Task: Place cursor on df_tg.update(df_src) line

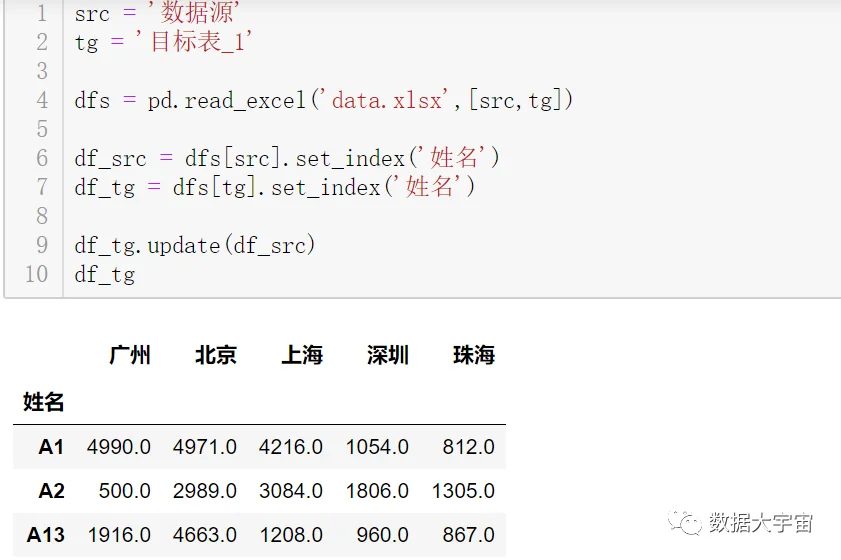Action: pos(195,245)
